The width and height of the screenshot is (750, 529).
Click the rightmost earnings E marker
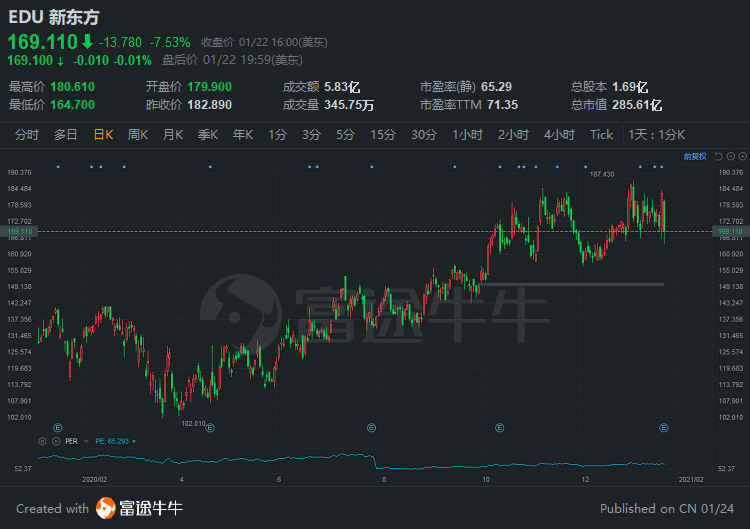tap(663, 428)
